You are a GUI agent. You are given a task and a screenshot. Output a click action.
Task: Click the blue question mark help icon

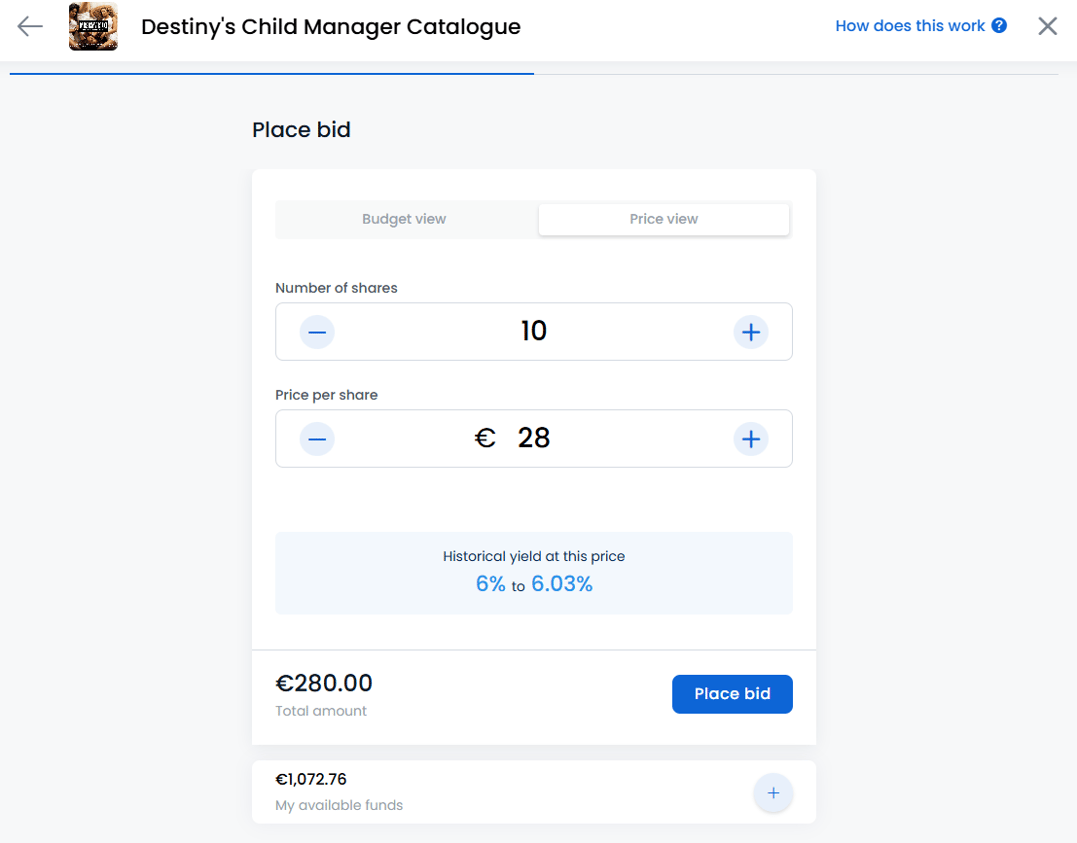[999, 25]
